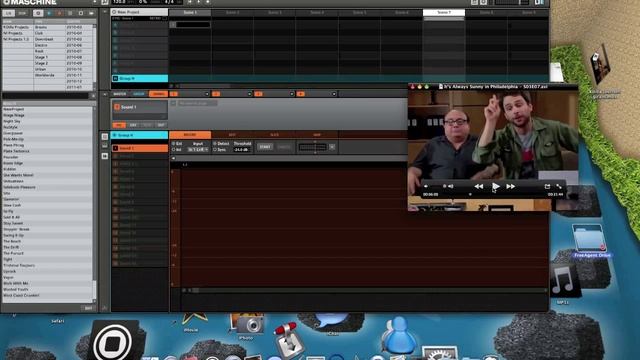Open second module slot dropdown arrow
640x360 pixels.
tap(249, 94)
